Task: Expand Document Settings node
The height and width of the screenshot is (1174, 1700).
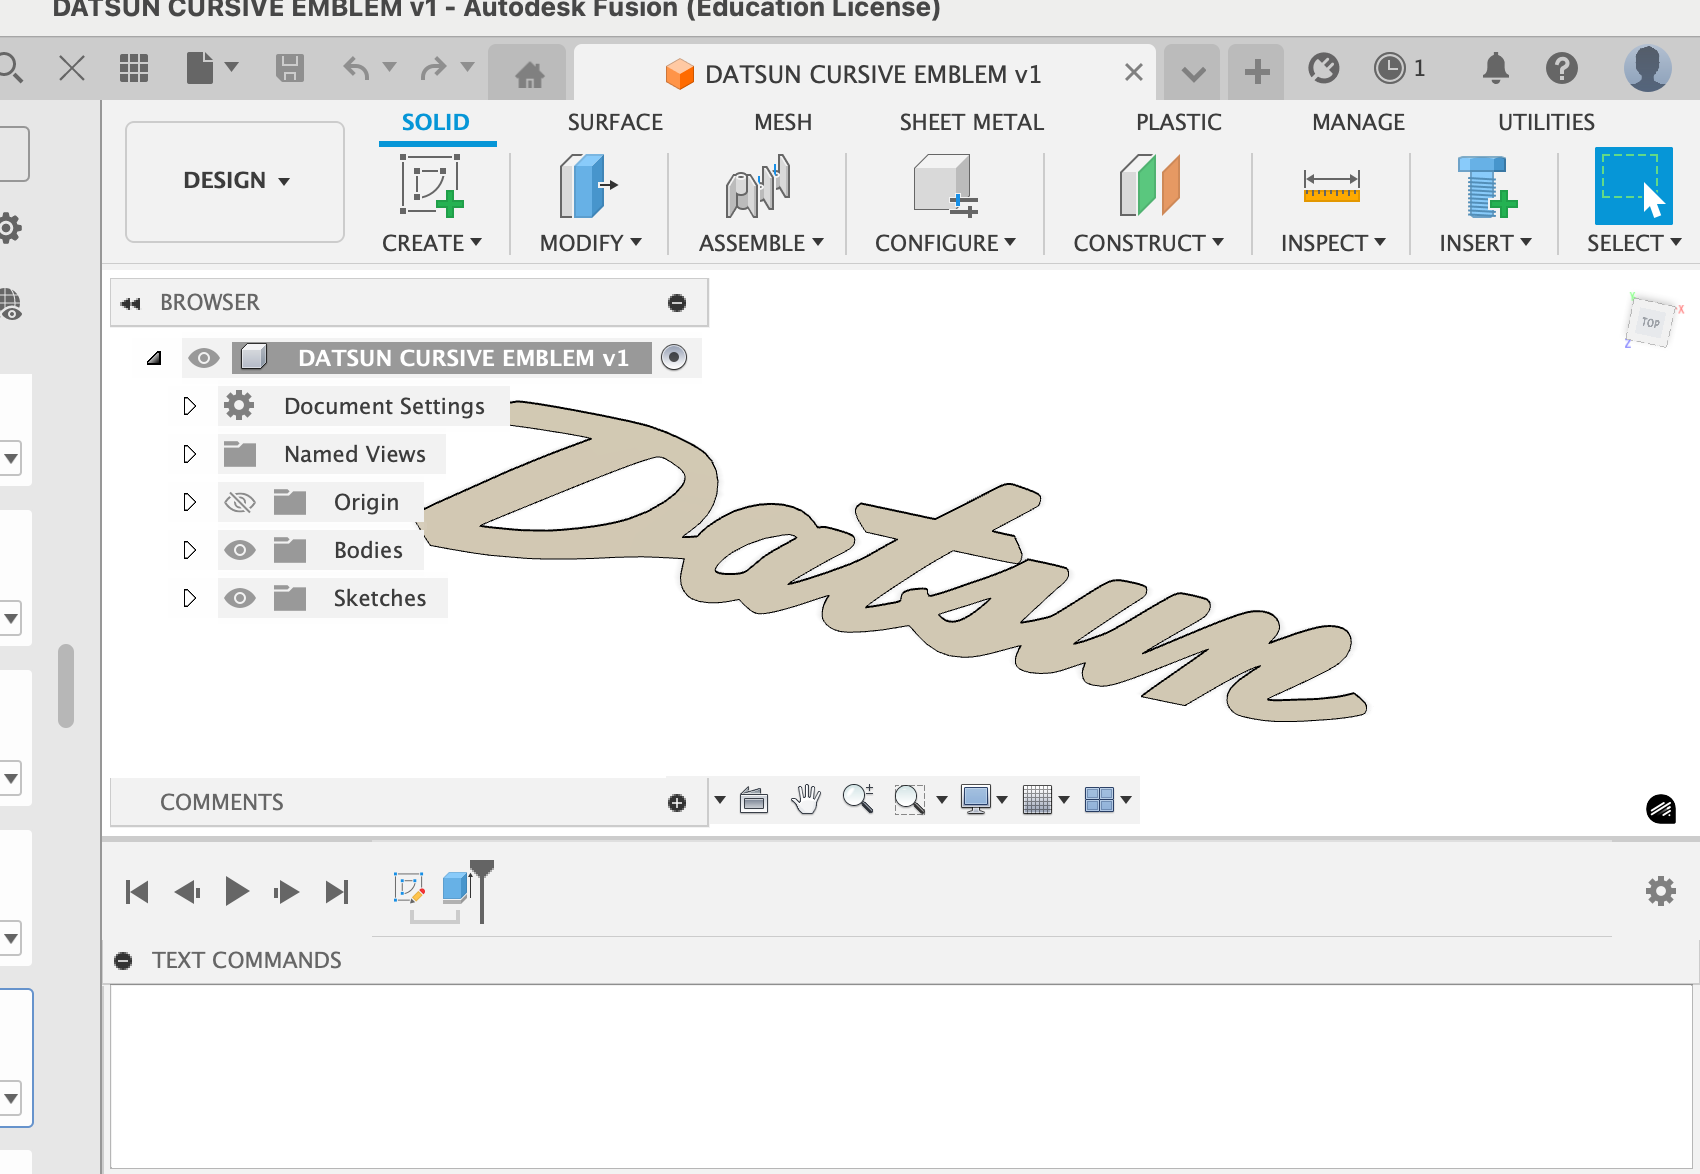Action: (189, 406)
